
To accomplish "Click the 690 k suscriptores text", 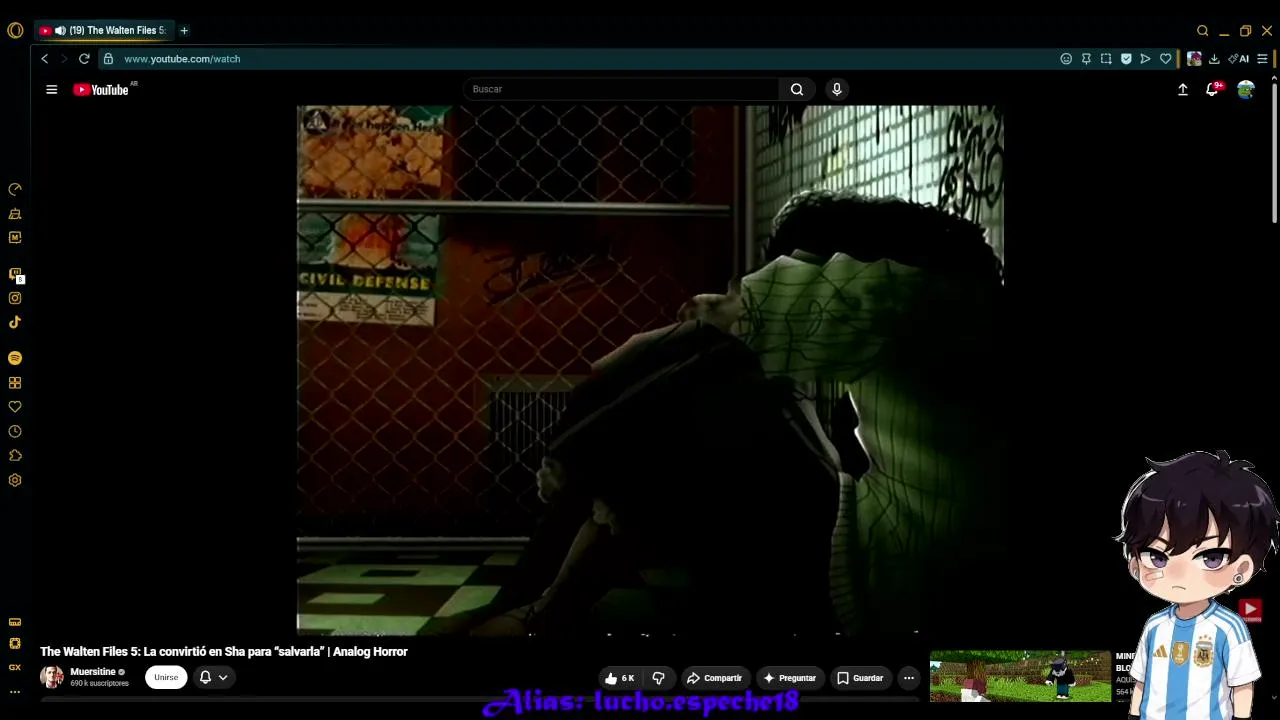I will [x=99, y=684].
